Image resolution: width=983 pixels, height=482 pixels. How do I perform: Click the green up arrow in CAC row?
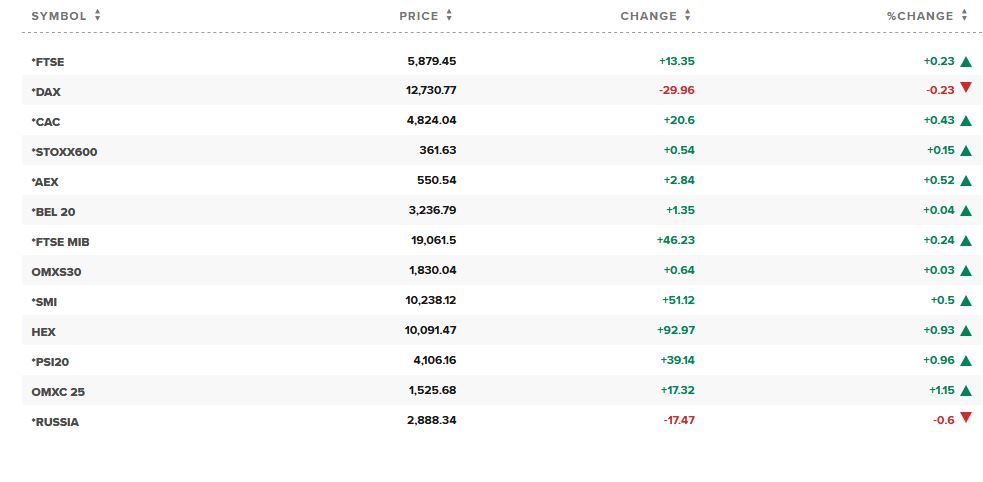(965, 121)
